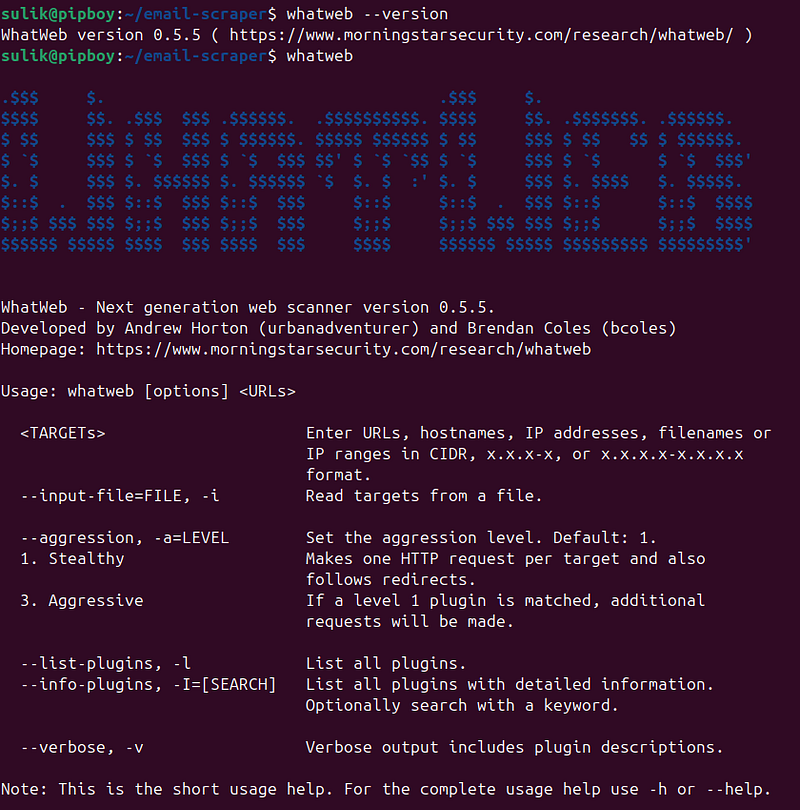The height and width of the screenshot is (810, 800).
Task: Click the 'WhatWeb version 0.5.5' text
Action: point(101,35)
